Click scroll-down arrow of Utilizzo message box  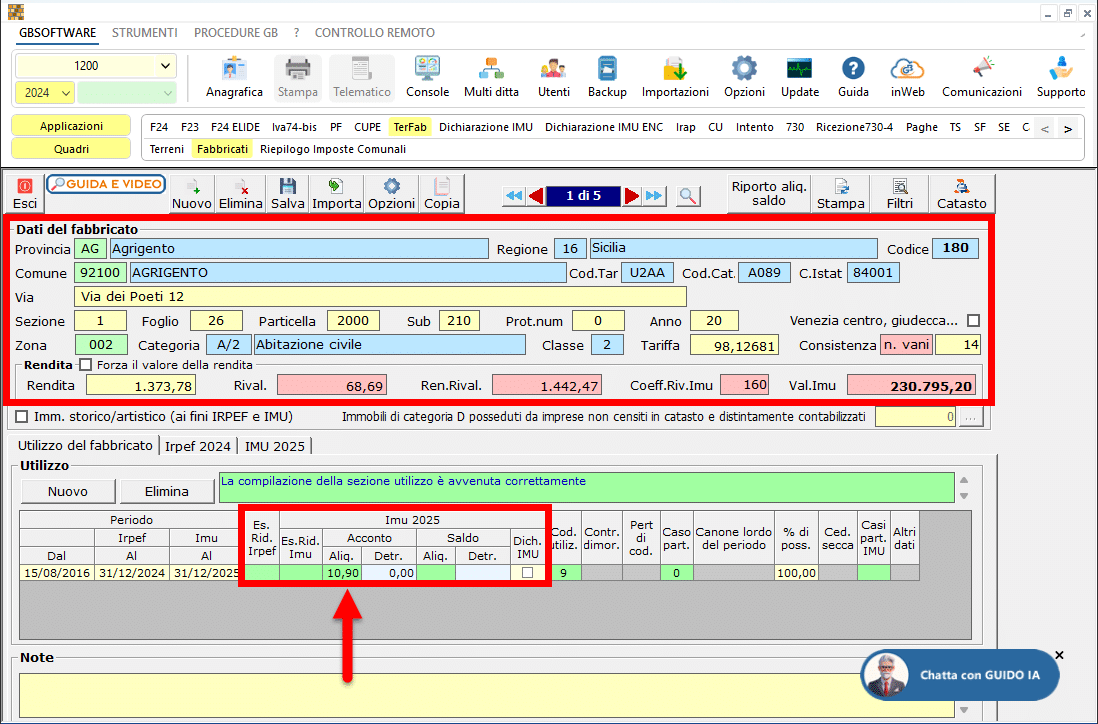(x=964, y=496)
